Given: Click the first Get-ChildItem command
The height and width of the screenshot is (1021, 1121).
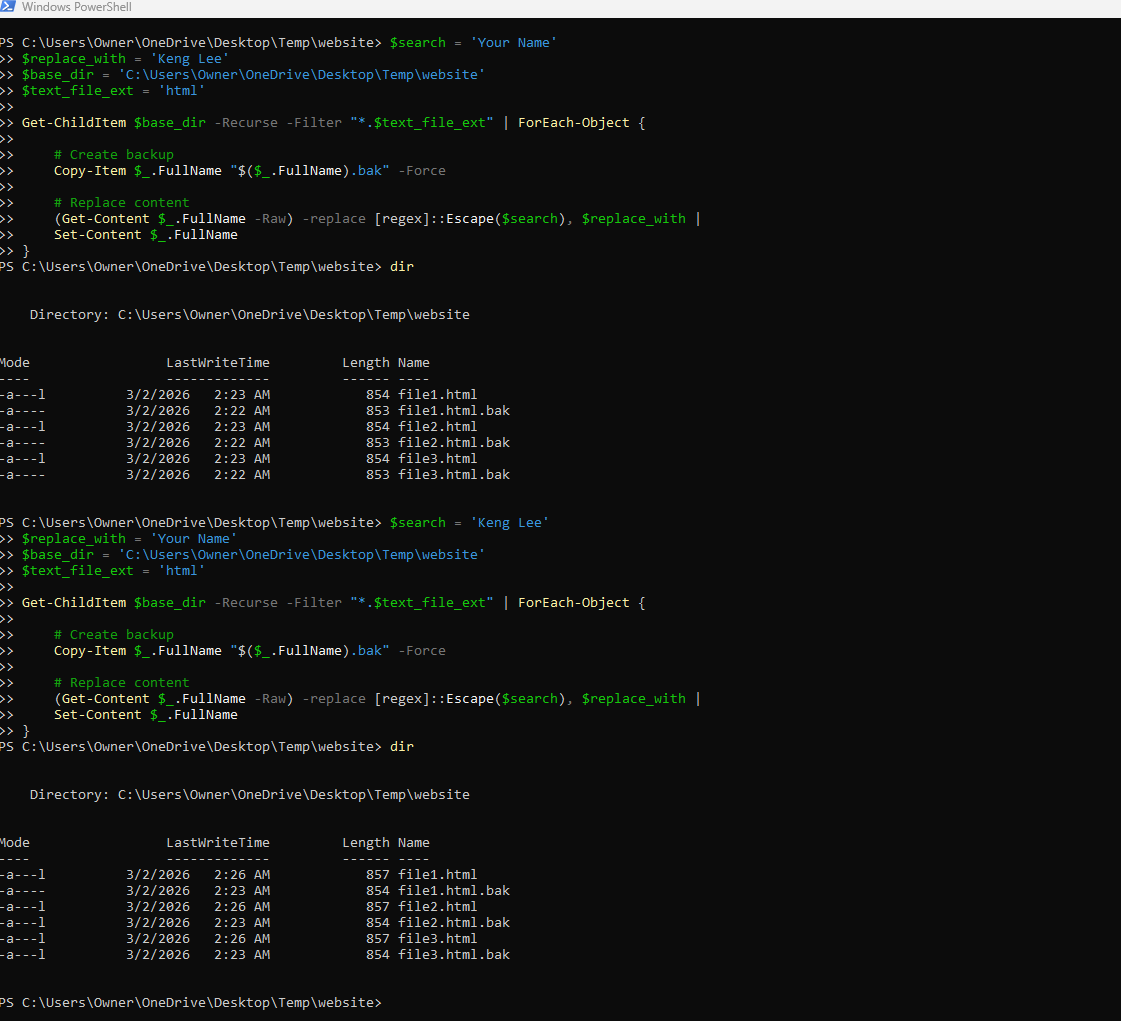Looking at the screenshot, I should [74, 123].
